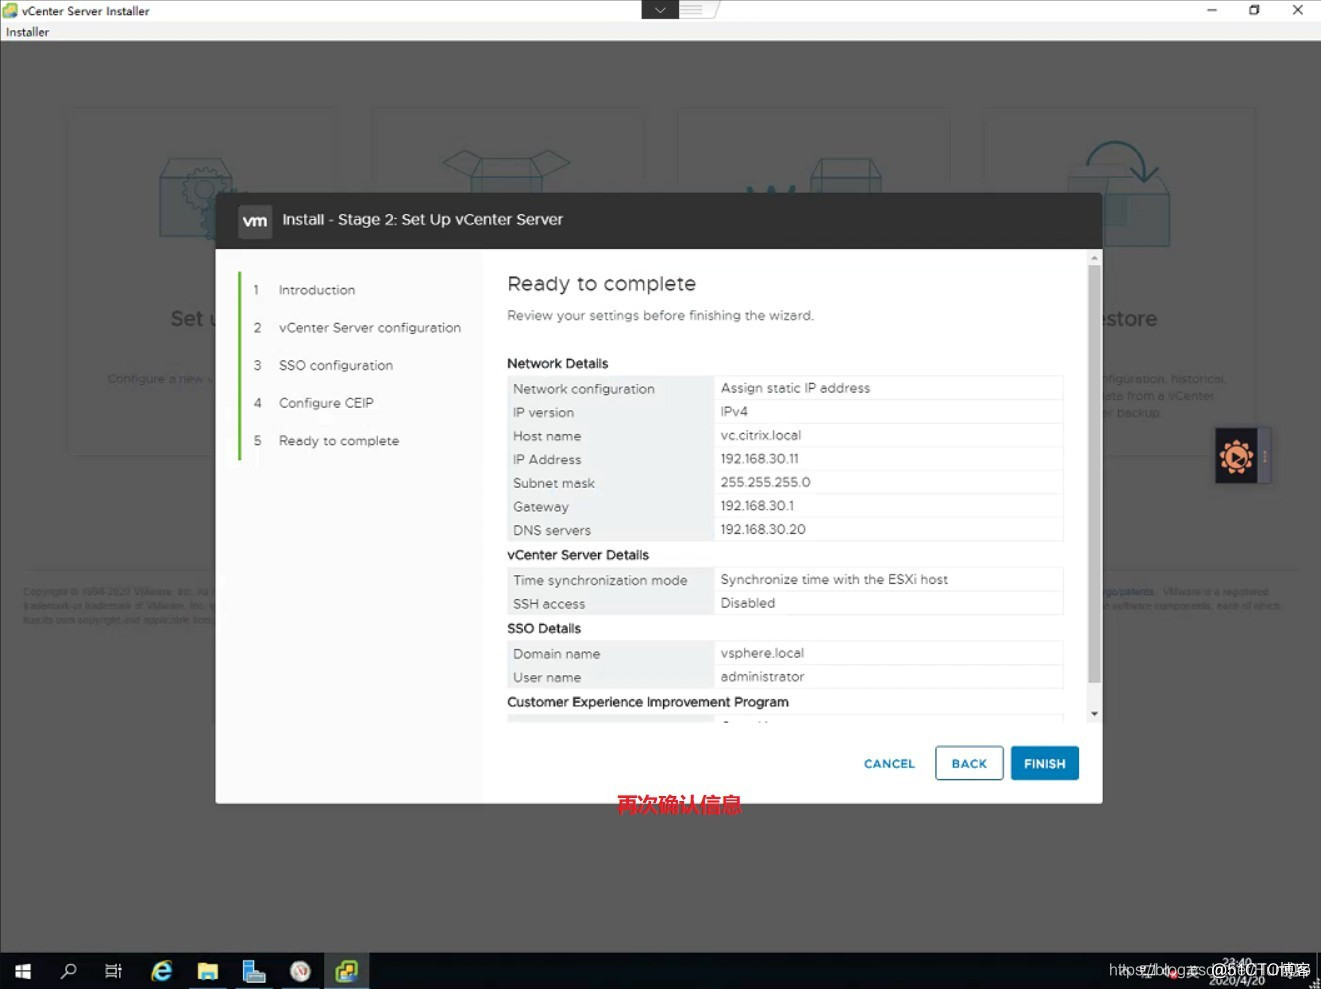Click the Subnet mask value 255.255.255.0

coord(765,482)
